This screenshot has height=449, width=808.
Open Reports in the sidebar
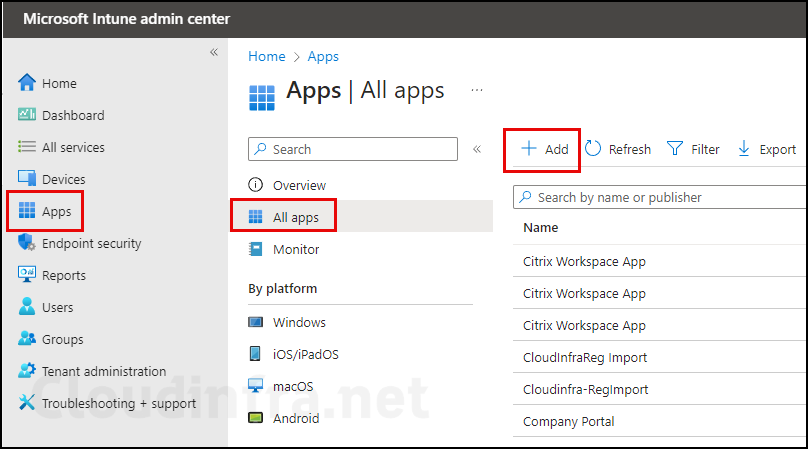[x=64, y=276]
